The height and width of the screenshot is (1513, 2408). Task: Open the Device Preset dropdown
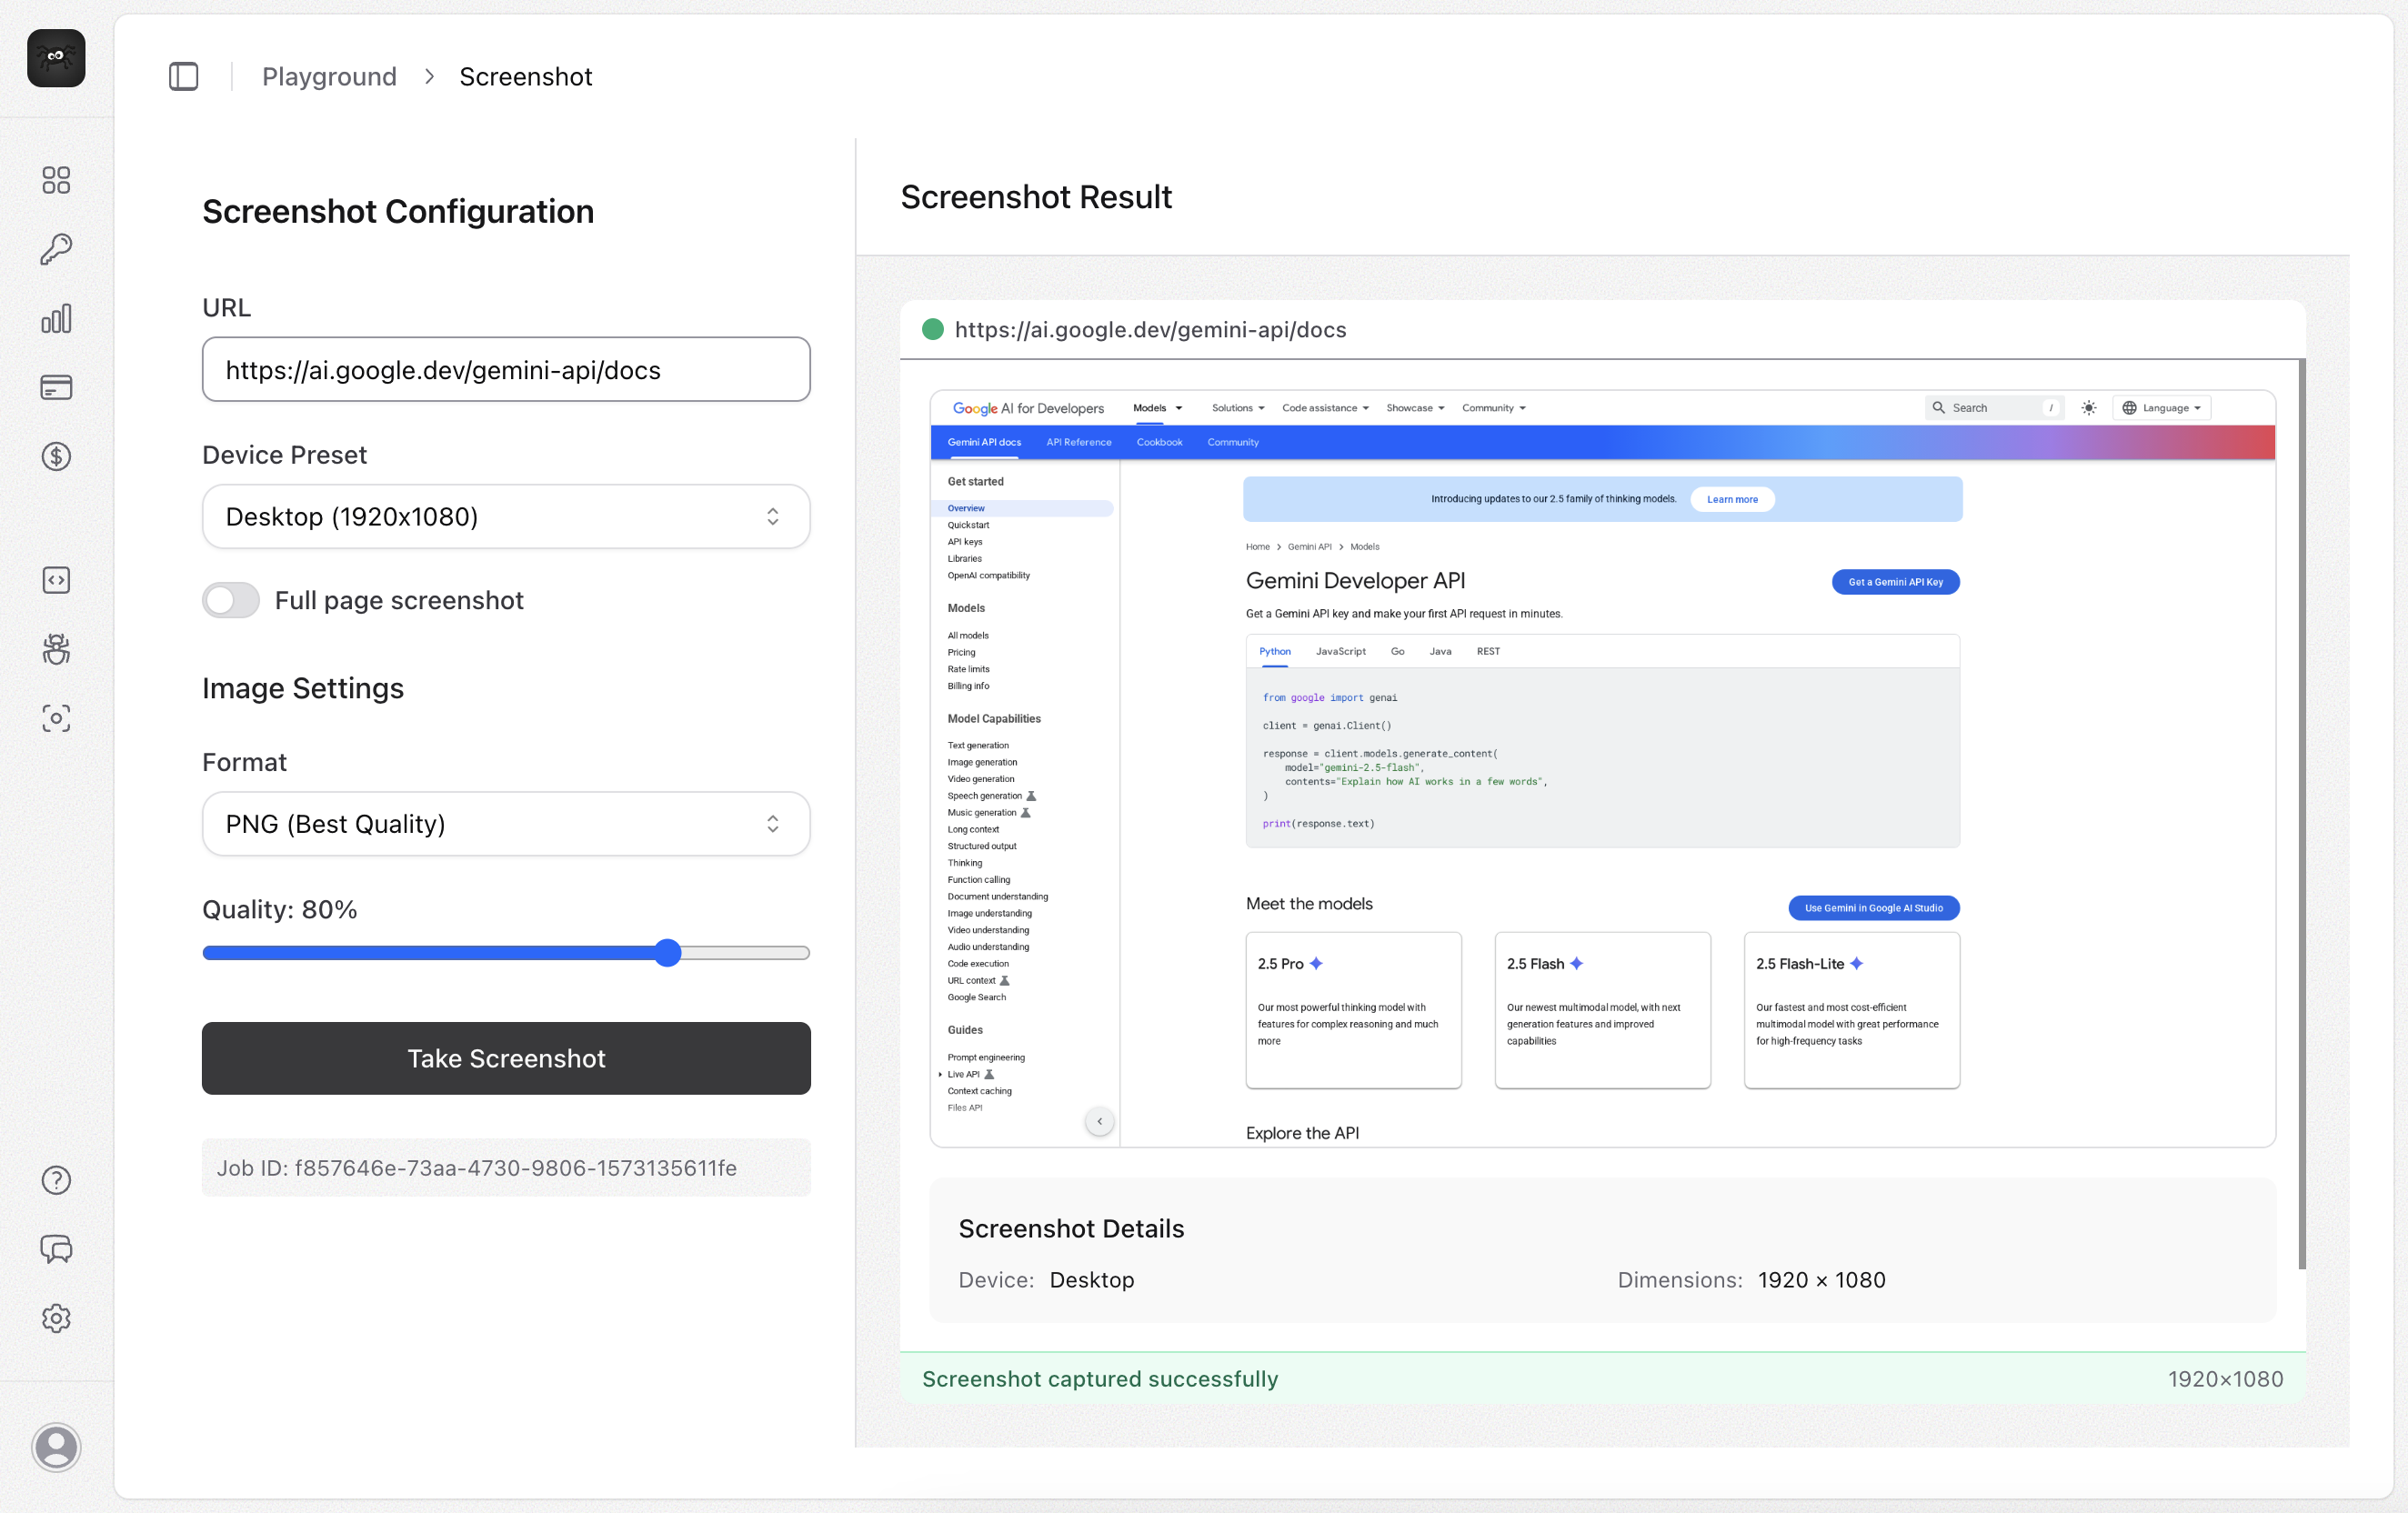506,516
